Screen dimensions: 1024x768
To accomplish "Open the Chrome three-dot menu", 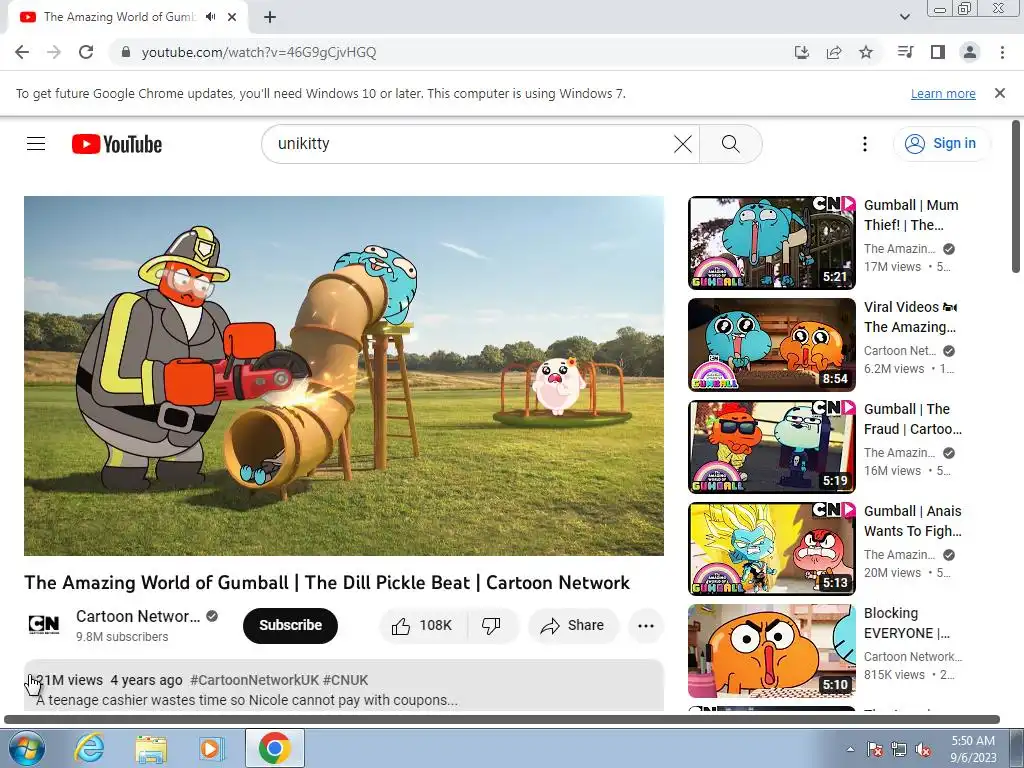I will tap(1002, 52).
